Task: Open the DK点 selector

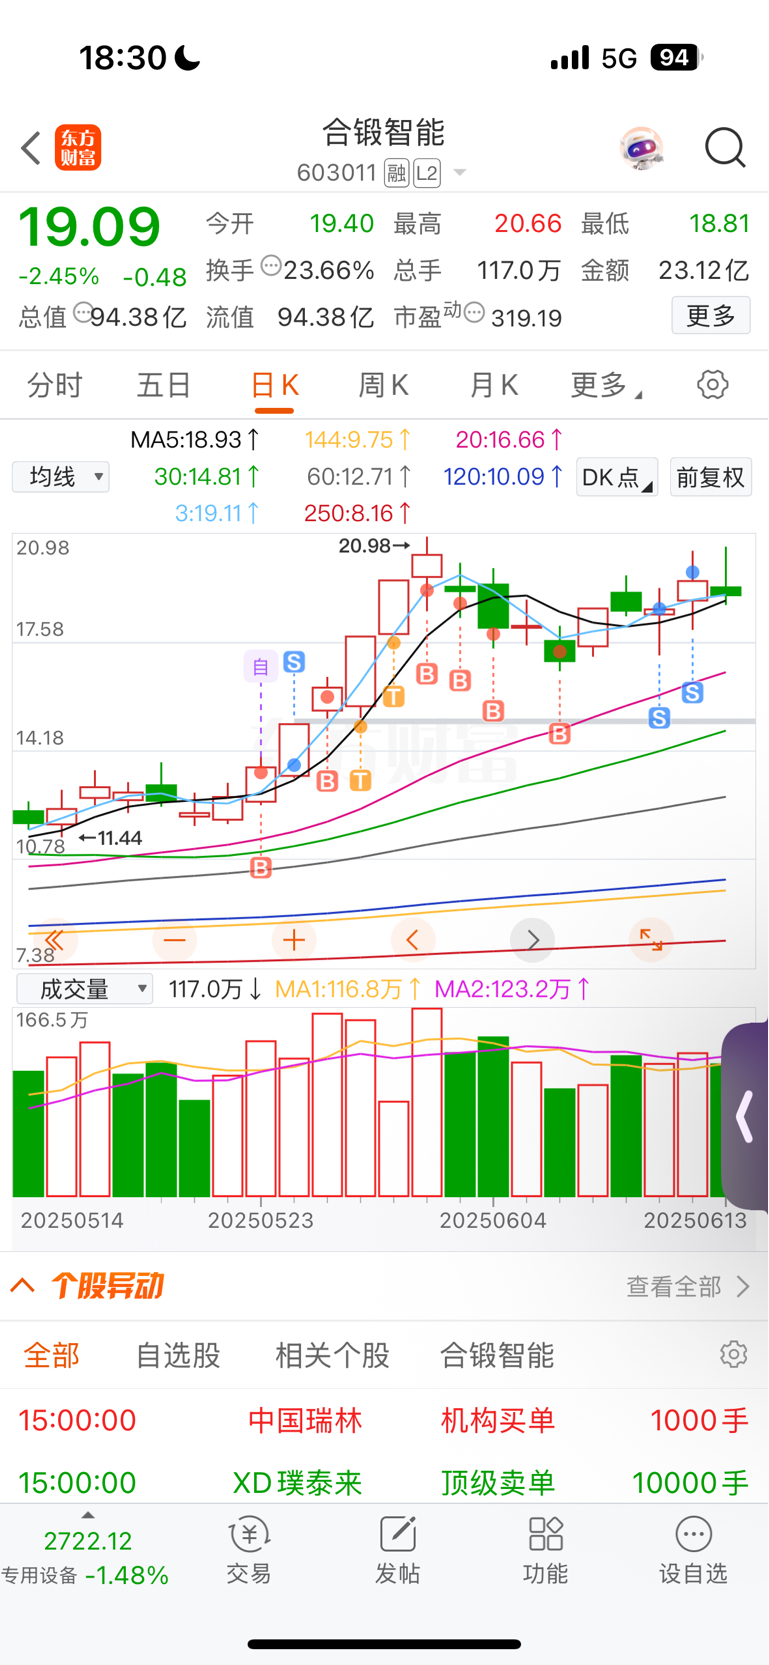Action: pyautogui.click(x=617, y=477)
